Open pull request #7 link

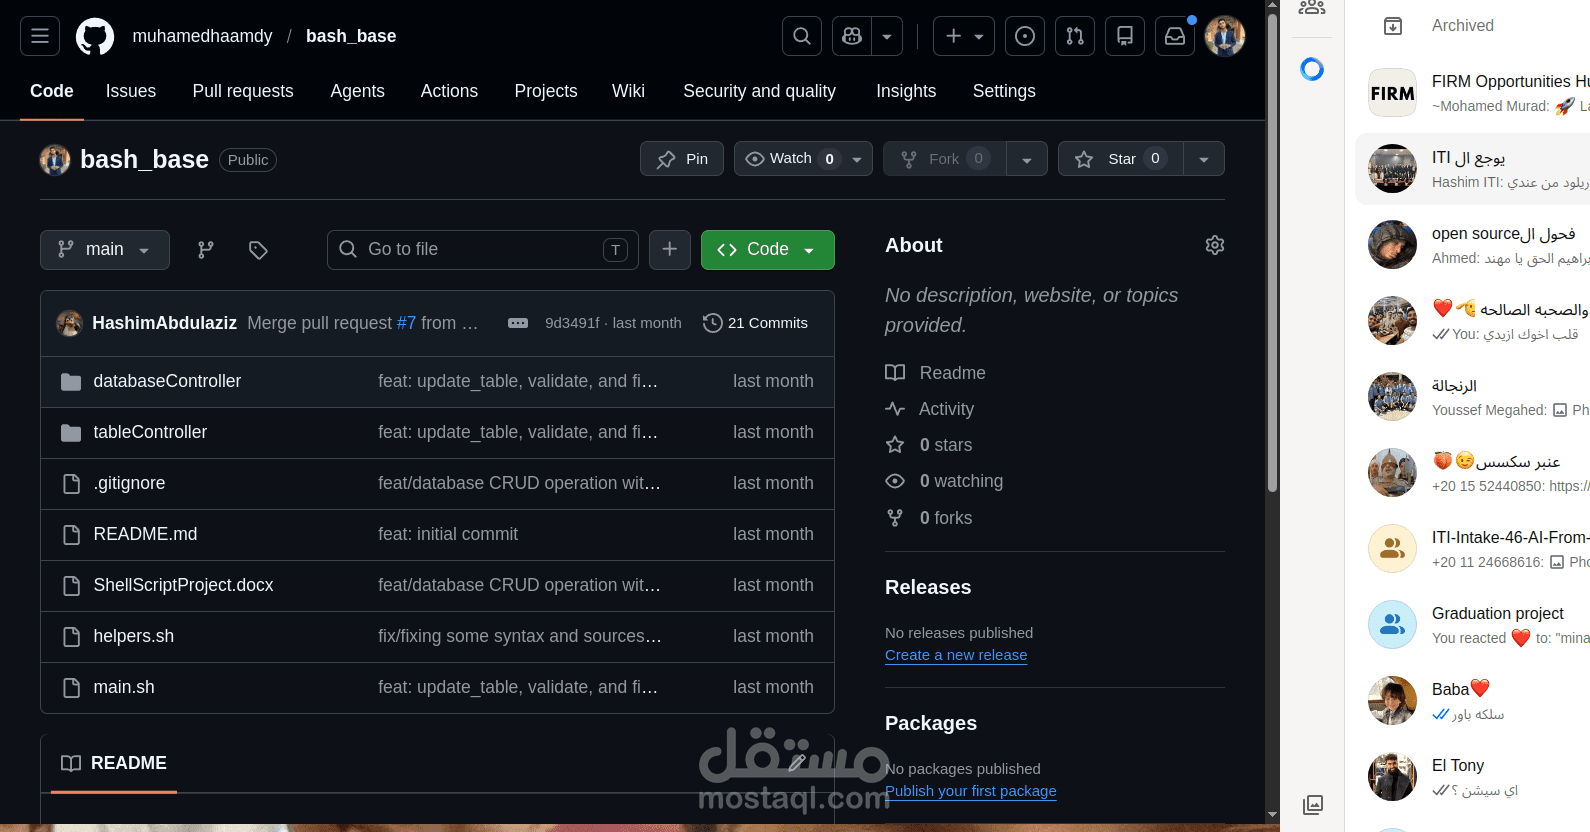406,323
